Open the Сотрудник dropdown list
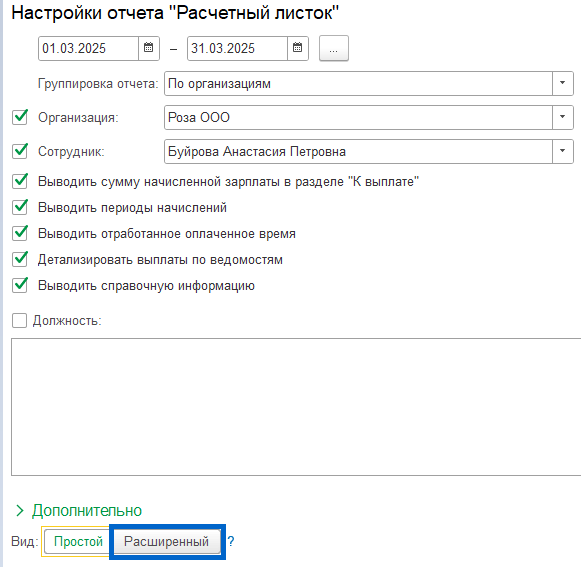Viewport: 581px width, 567px height. click(x=562, y=151)
